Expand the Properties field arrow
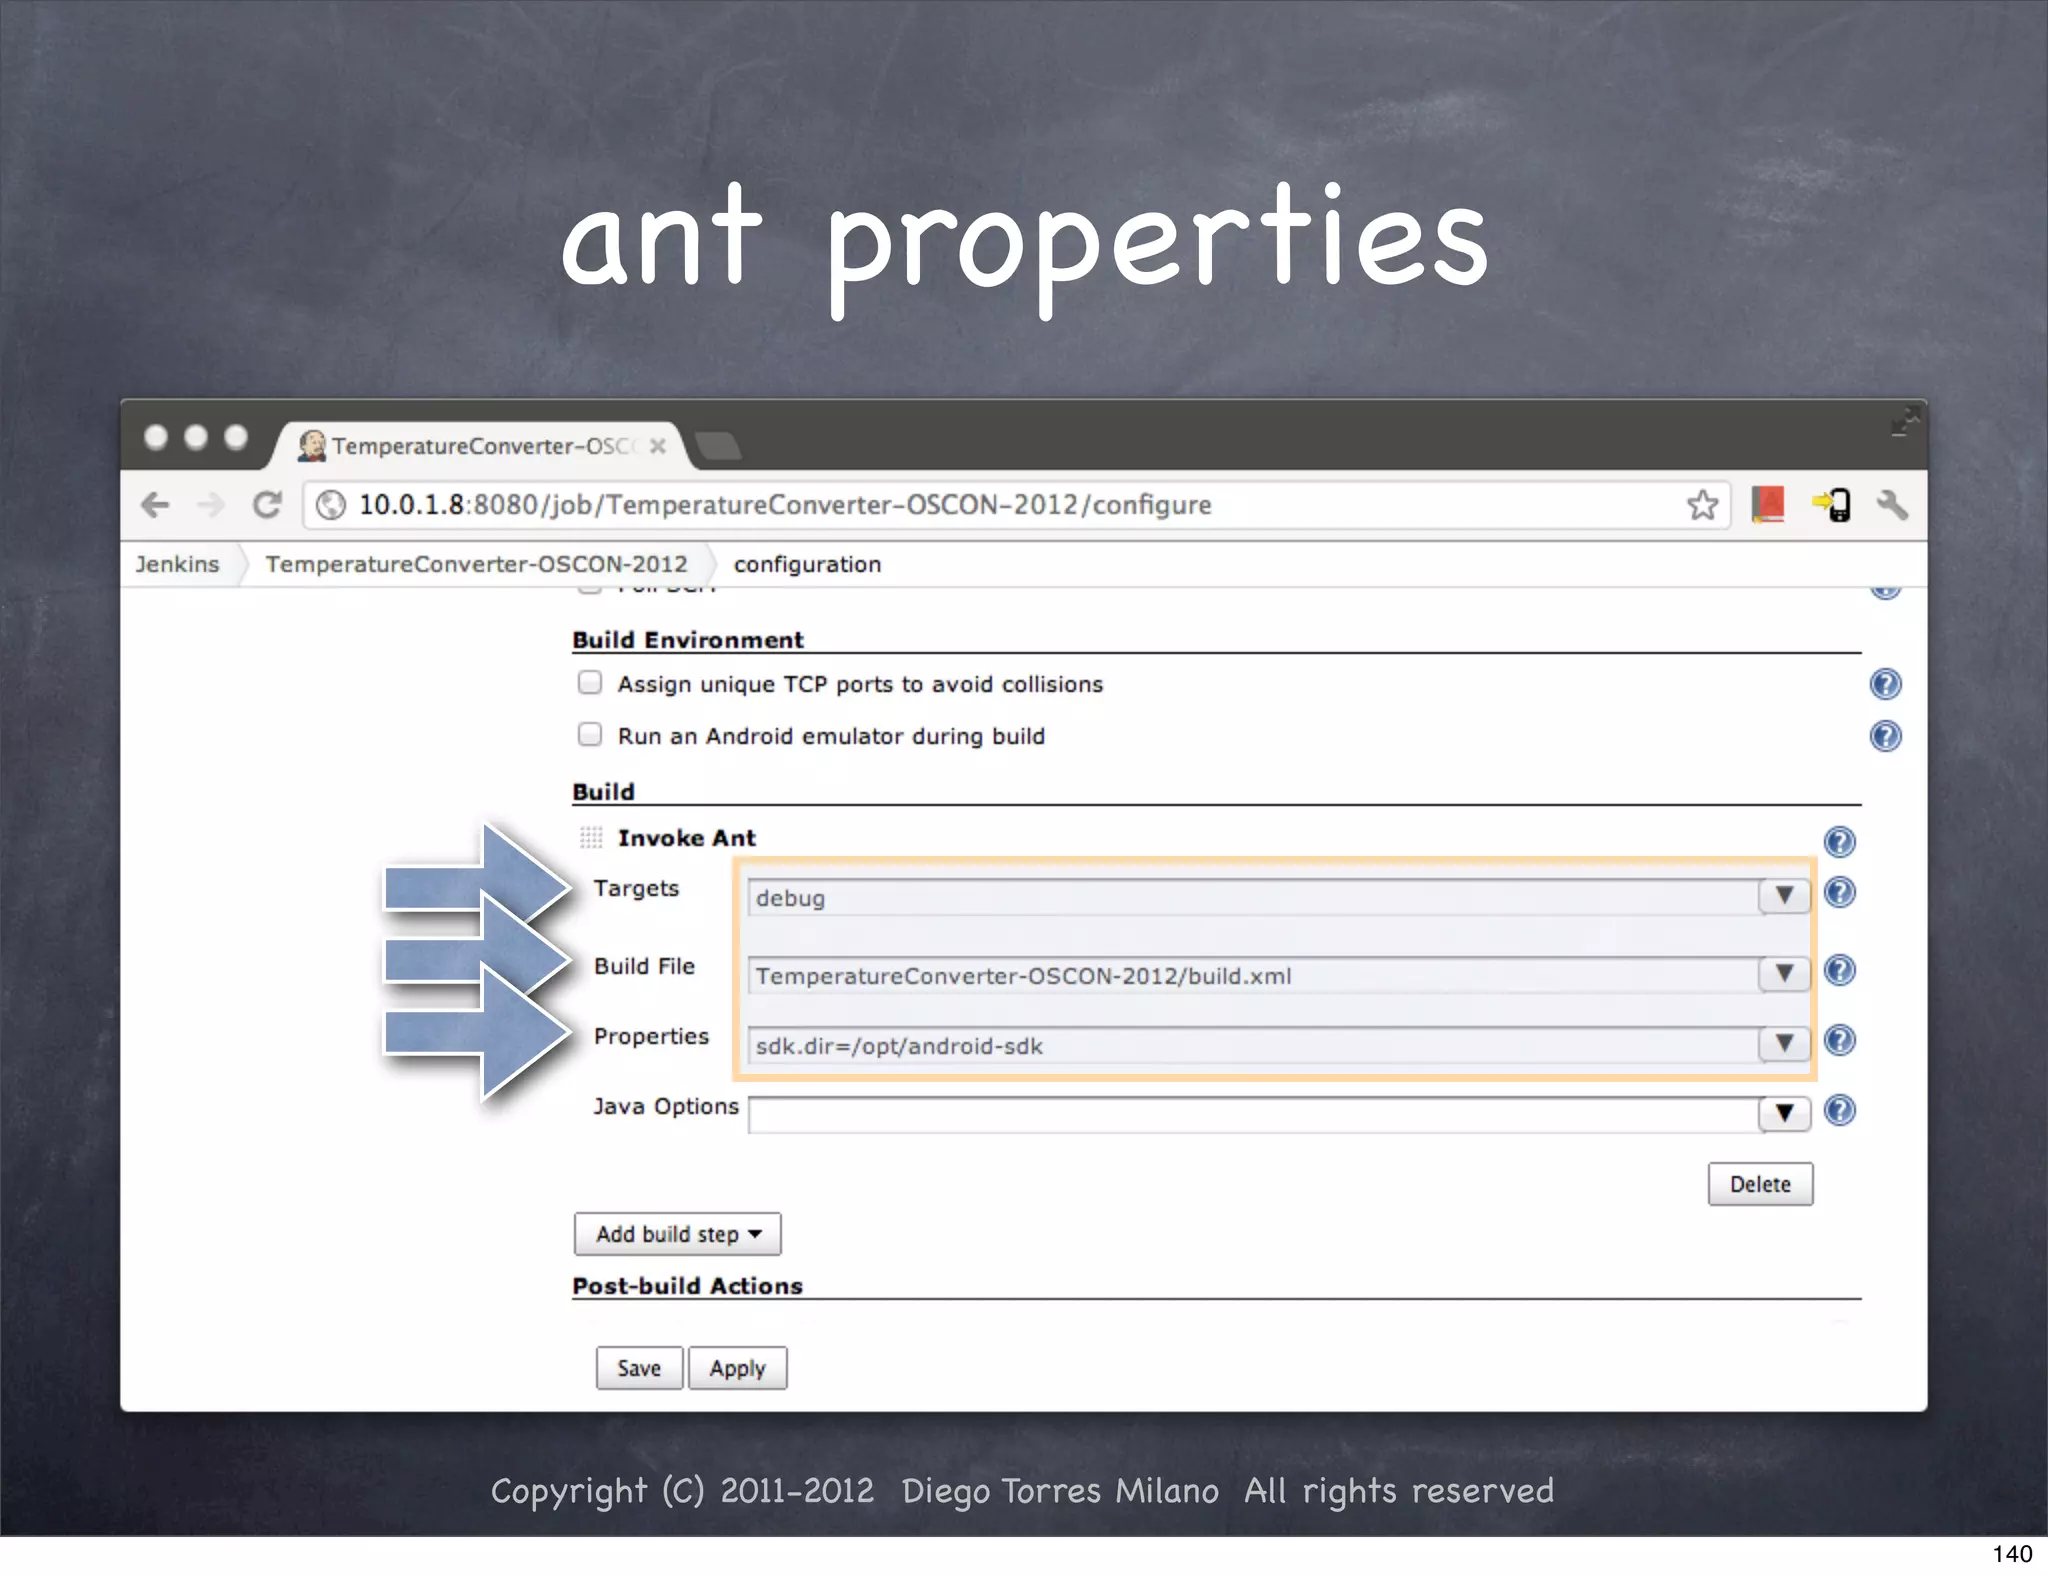The height and width of the screenshot is (1576, 2048). coord(1784,1043)
